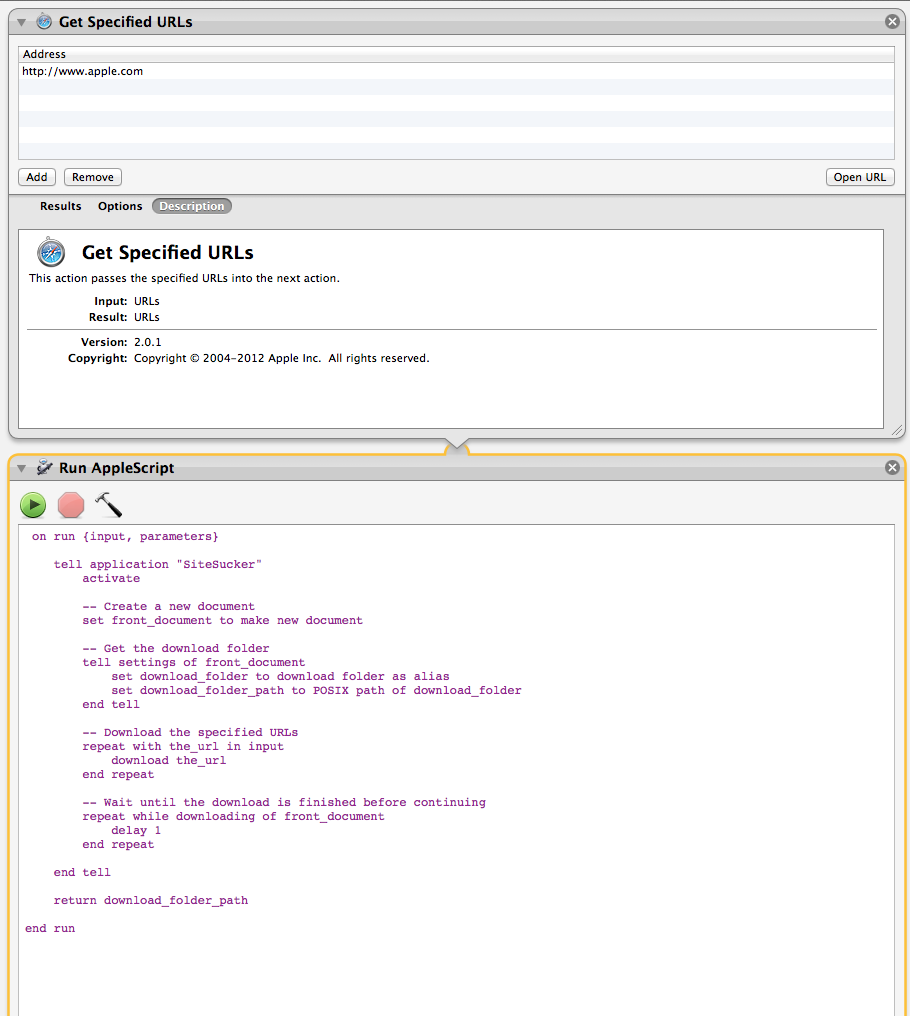The width and height of the screenshot is (910, 1016).
Task: Click the 'download the_url' line
Action: [169, 761]
